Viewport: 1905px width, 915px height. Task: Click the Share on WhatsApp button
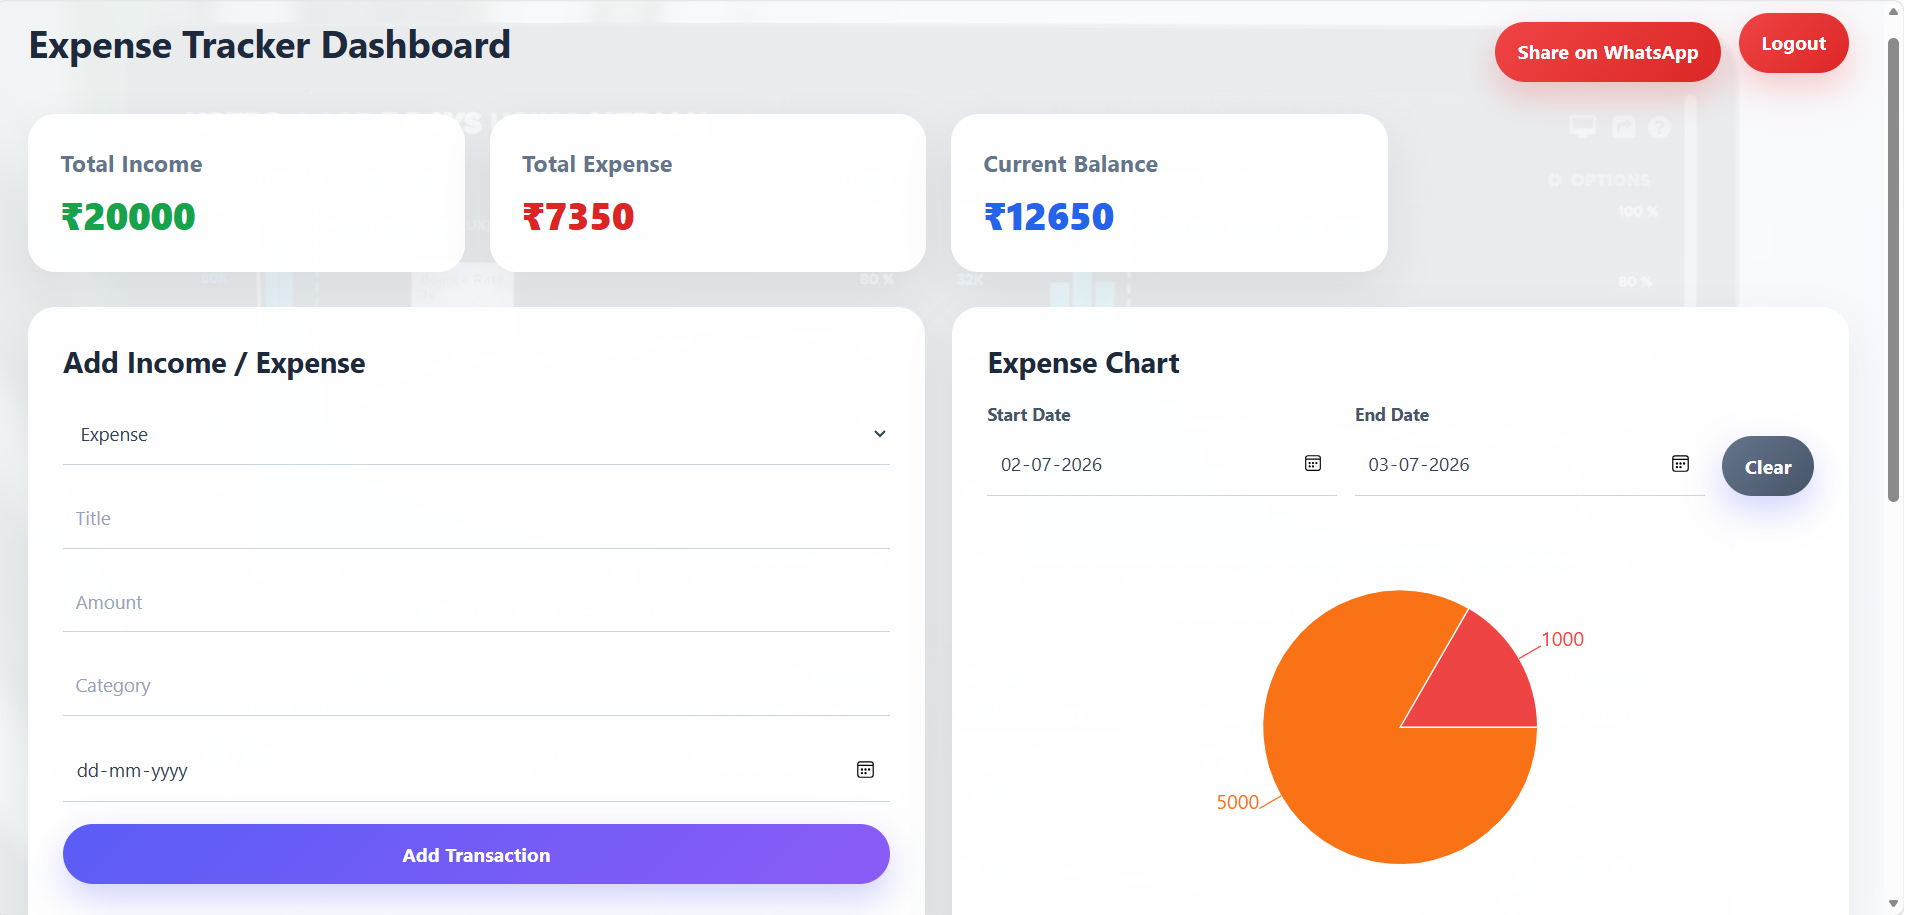point(1607,52)
